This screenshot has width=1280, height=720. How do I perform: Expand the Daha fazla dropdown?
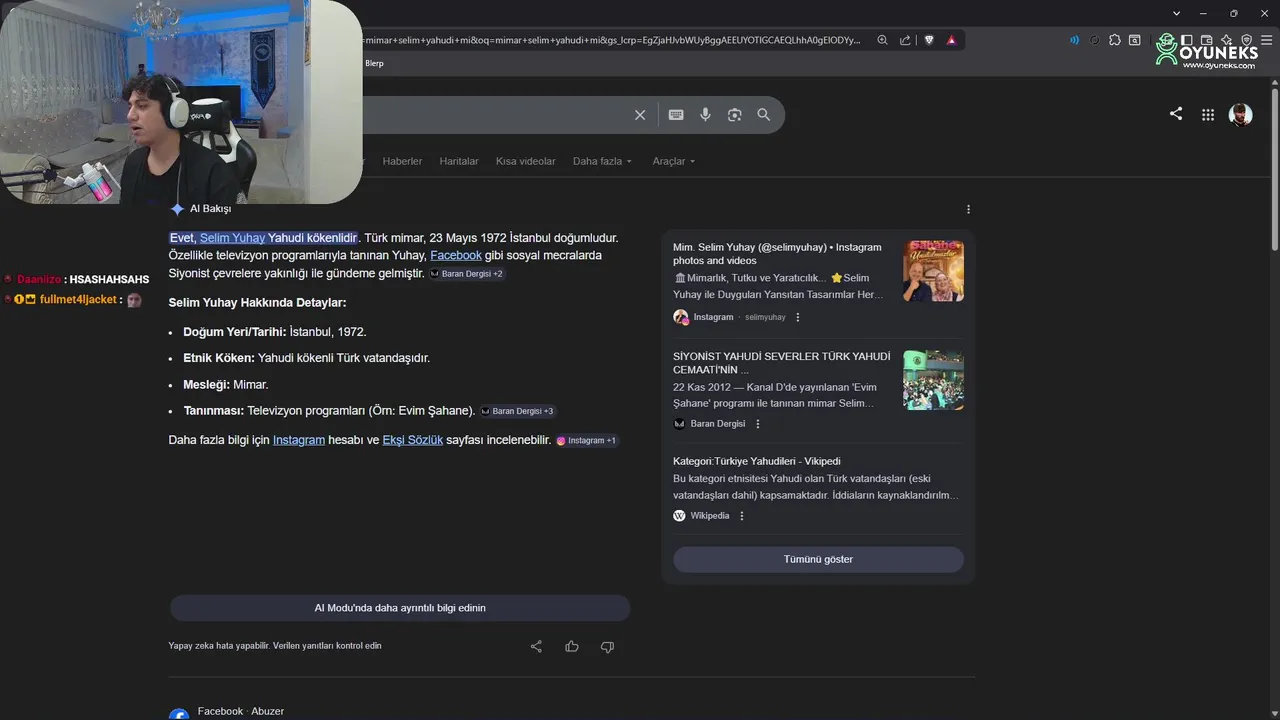[x=602, y=161]
